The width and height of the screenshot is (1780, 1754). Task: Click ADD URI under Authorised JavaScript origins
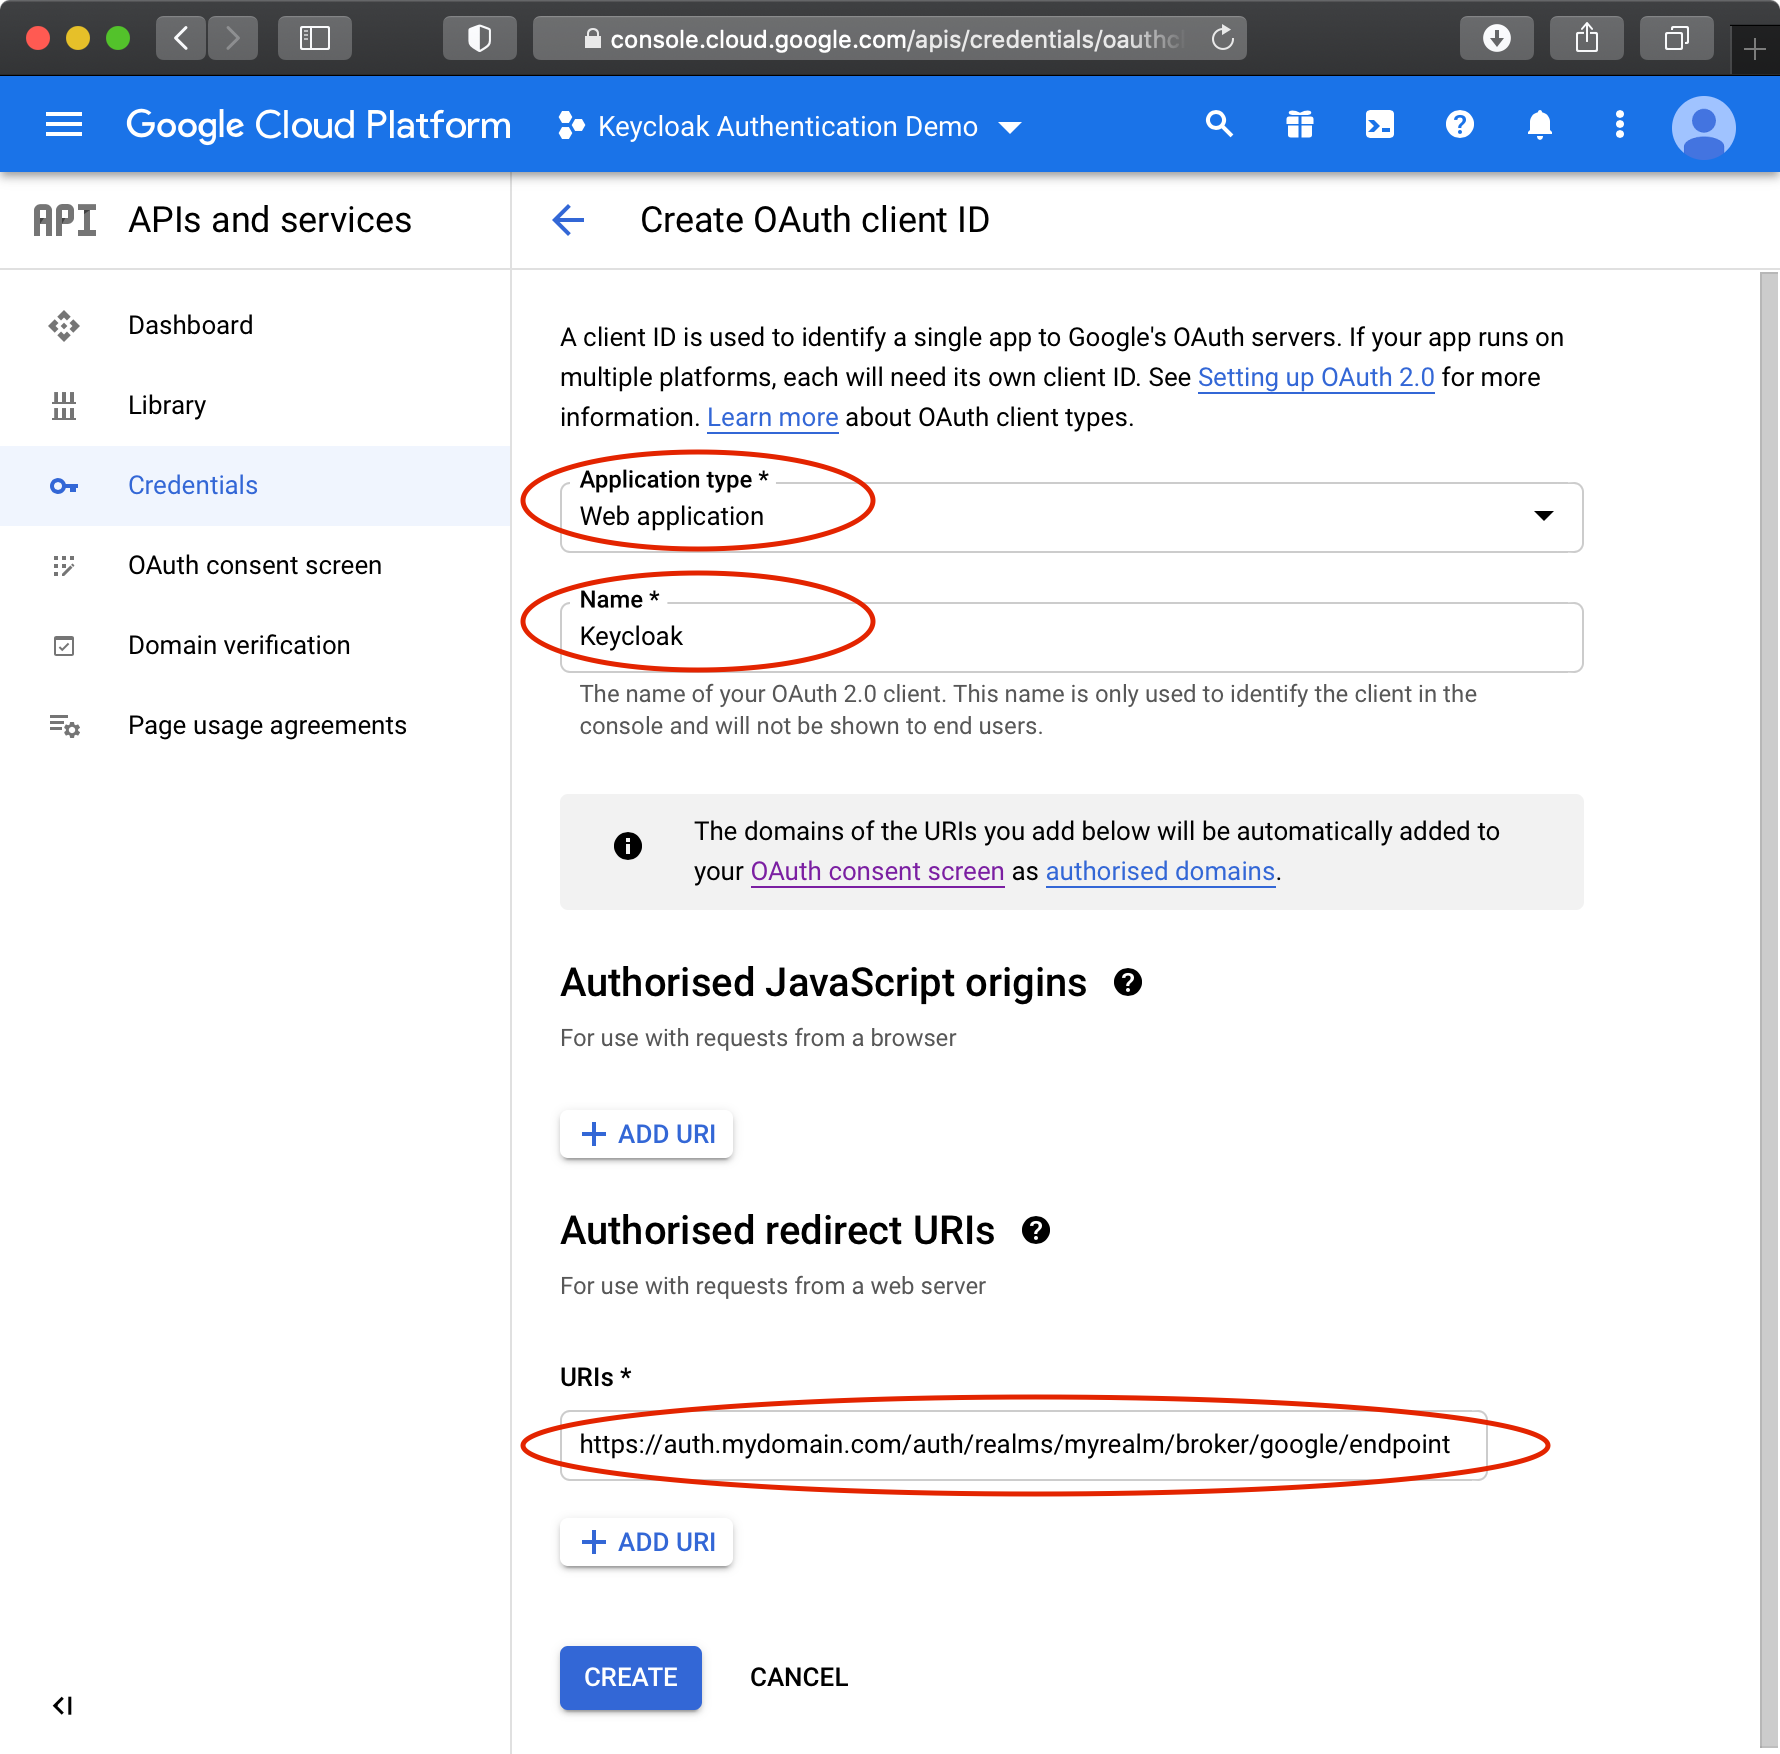pos(646,1134)
